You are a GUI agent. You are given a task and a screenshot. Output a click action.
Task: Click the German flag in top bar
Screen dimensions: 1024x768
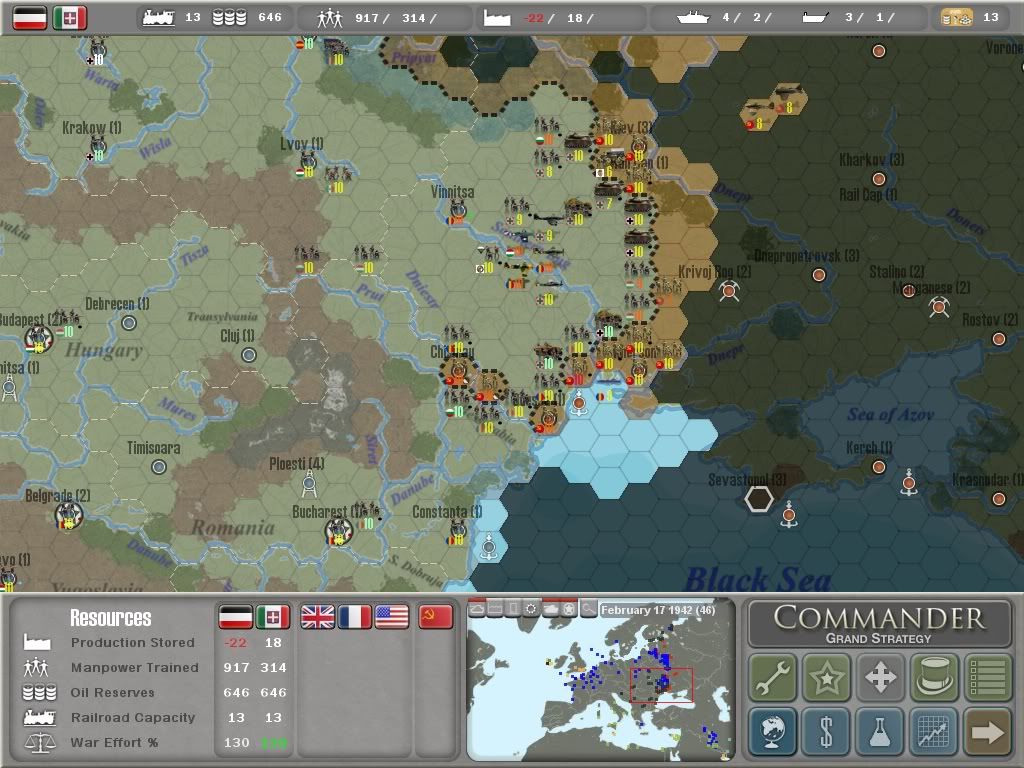[30, 18]
